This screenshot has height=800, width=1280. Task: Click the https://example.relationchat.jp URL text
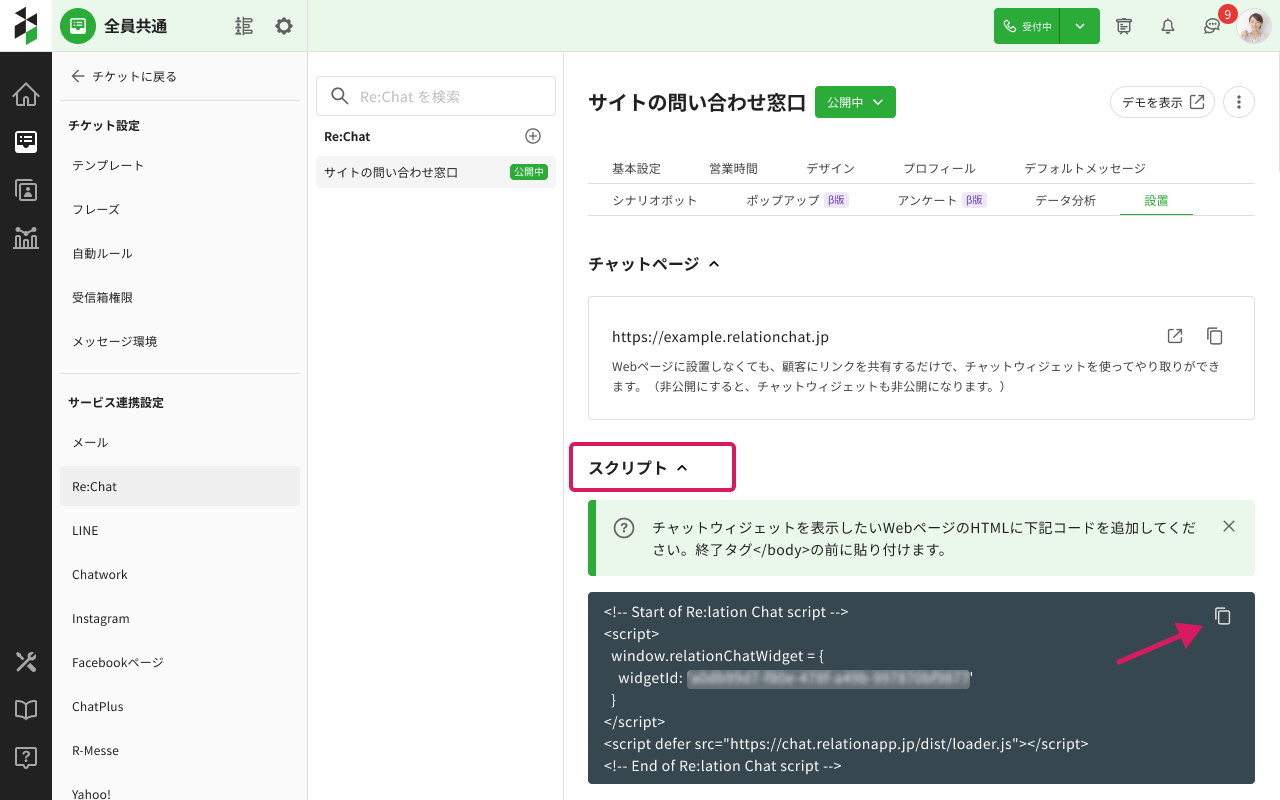coord(720,337)
